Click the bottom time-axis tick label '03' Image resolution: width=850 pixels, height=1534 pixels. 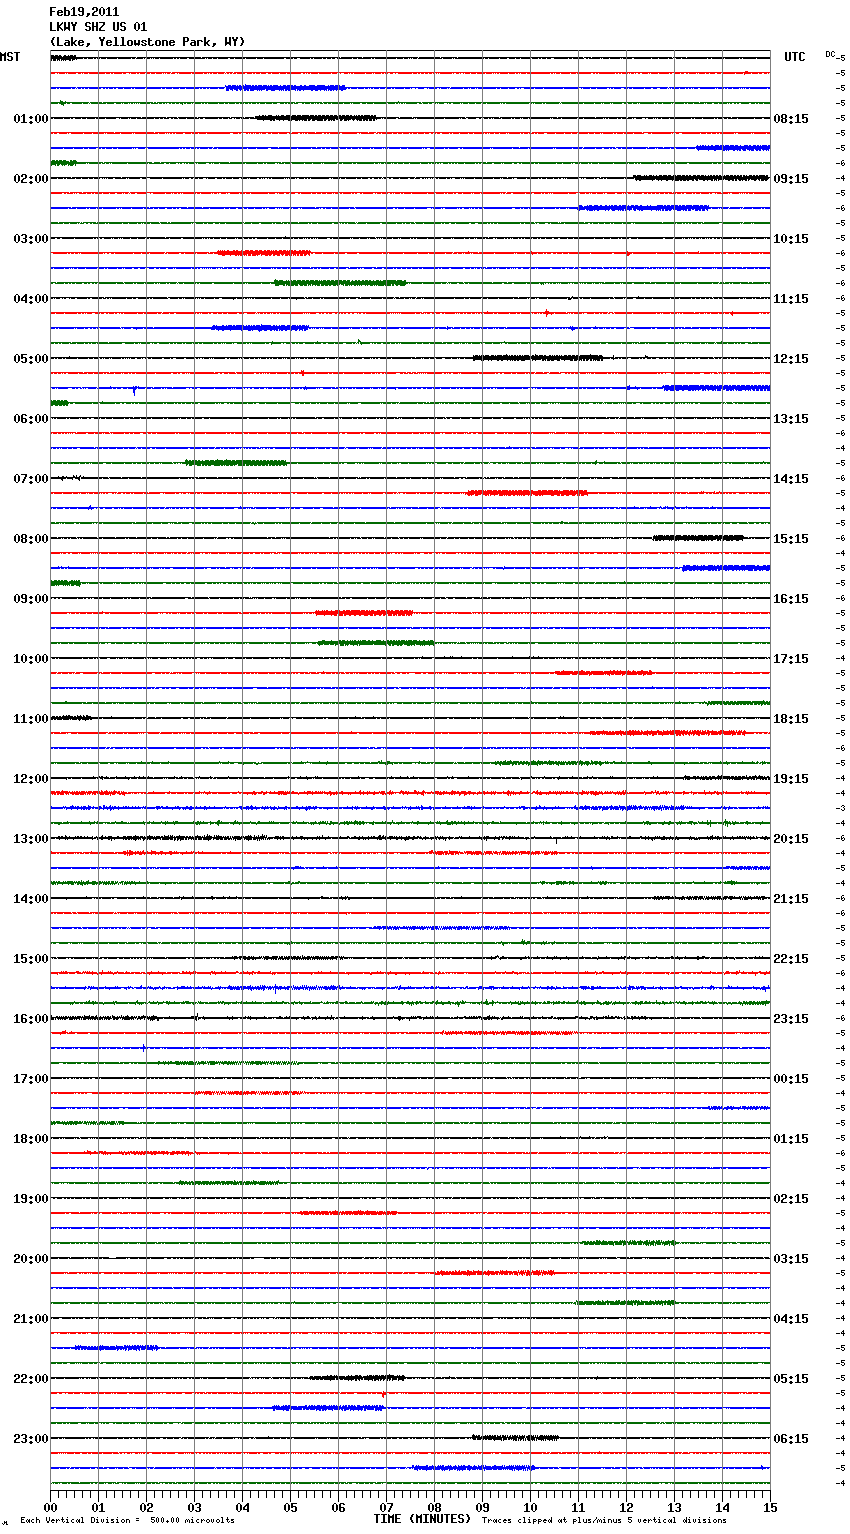point(194,1507)
